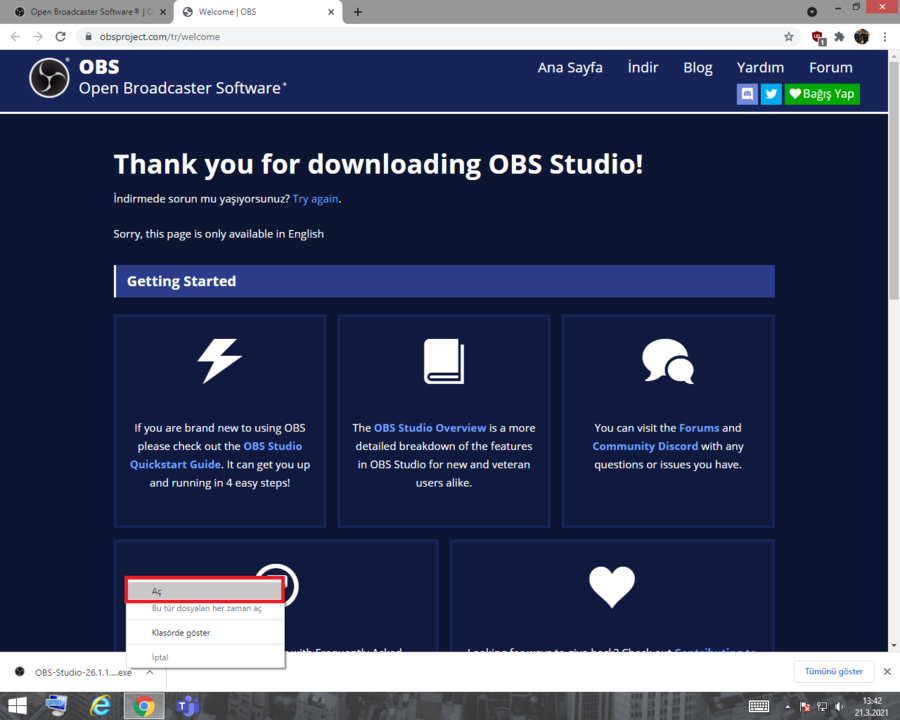Open the Twitter icon button
This screenshot has height=720, width=900.
point(771,94)
